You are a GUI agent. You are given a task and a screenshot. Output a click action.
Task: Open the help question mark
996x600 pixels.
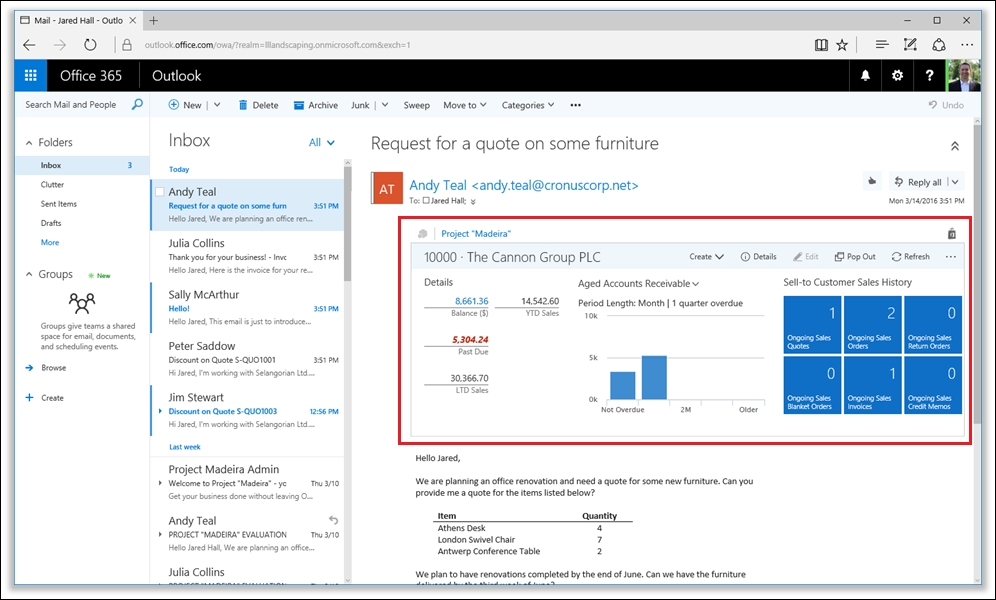point(929,76)
